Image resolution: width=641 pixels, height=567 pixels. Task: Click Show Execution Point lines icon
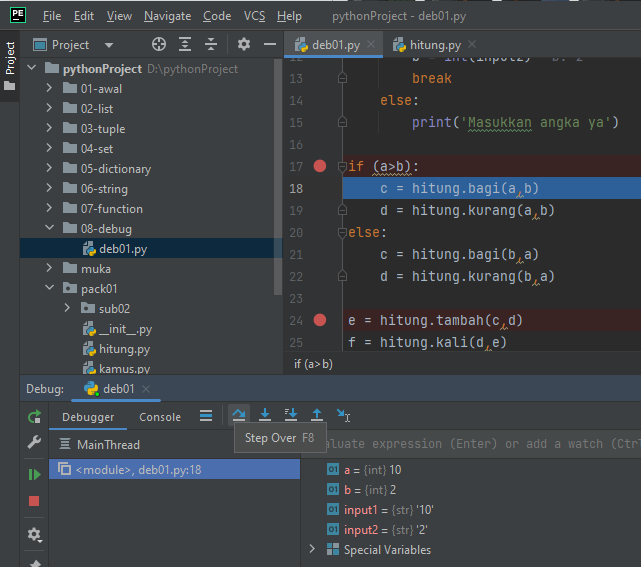point(206,416)
